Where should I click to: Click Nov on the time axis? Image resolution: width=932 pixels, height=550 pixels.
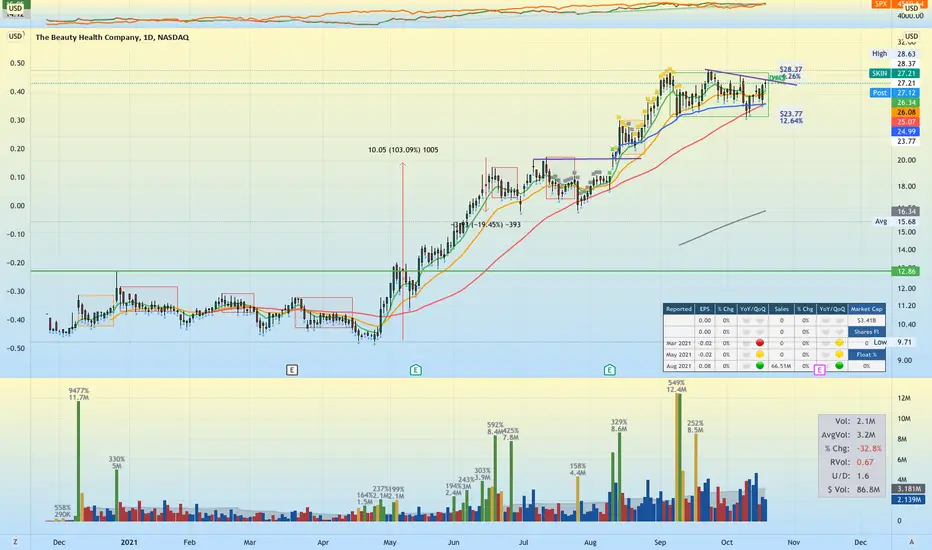pos(794,542)
